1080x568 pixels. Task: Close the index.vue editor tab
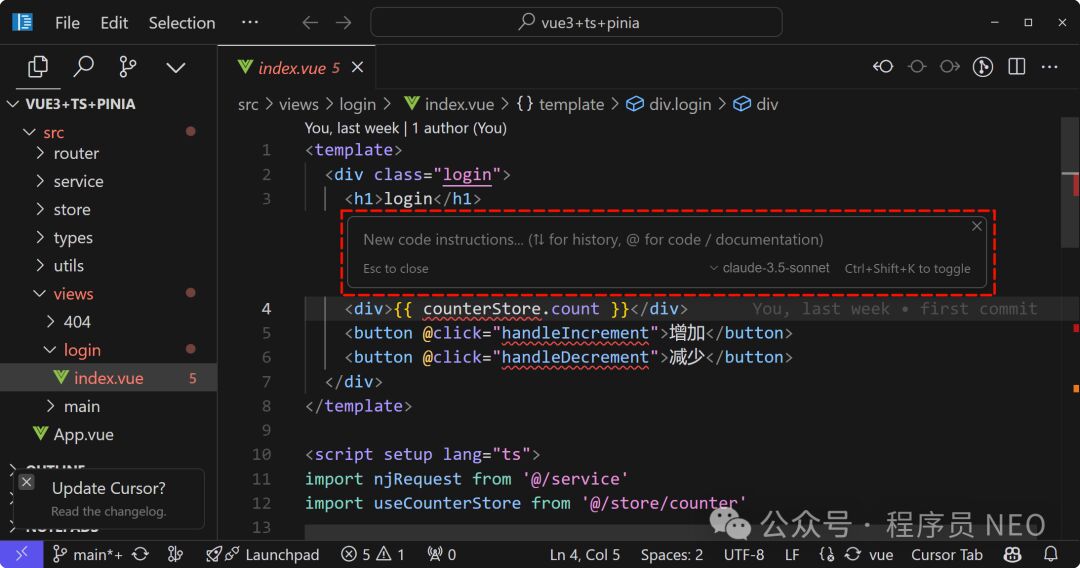coord(358,67)
